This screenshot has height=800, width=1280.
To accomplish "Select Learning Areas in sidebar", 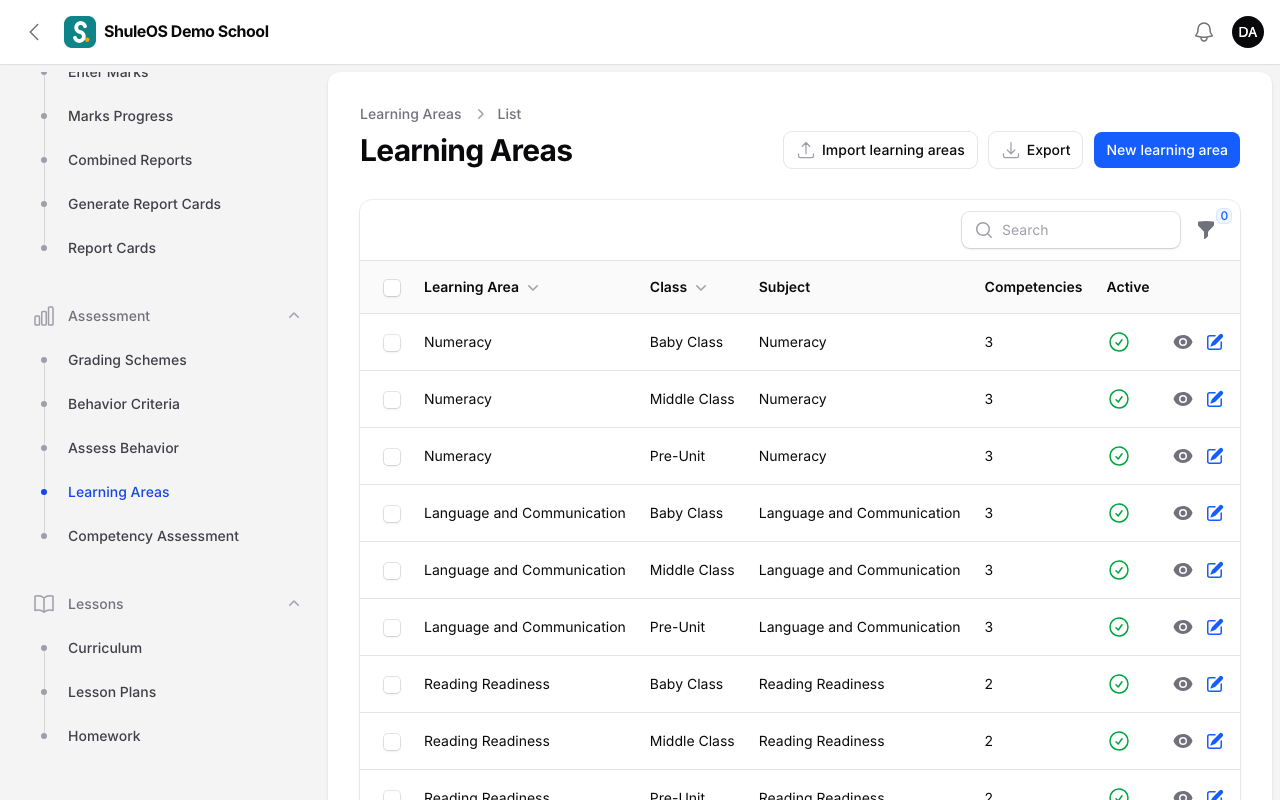I will (118, 492).
